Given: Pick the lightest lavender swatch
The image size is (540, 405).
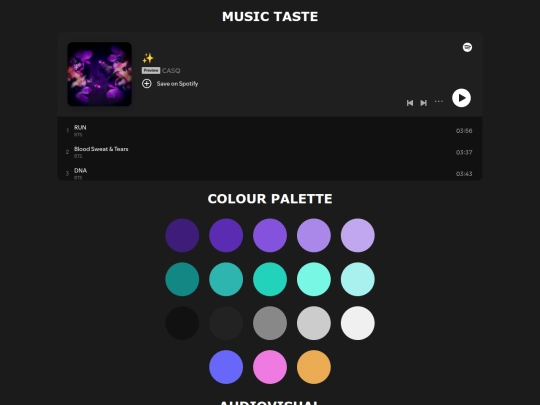Looking at the screenshot, I should pos(357,236).
